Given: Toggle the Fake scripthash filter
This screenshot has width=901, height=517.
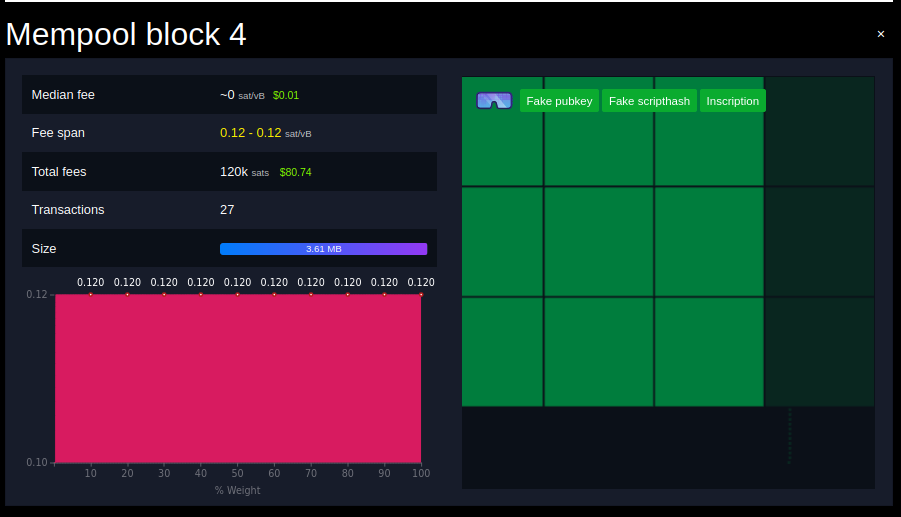Looking at the screenshot, I should pyautogui.click(x=649, y=101).
